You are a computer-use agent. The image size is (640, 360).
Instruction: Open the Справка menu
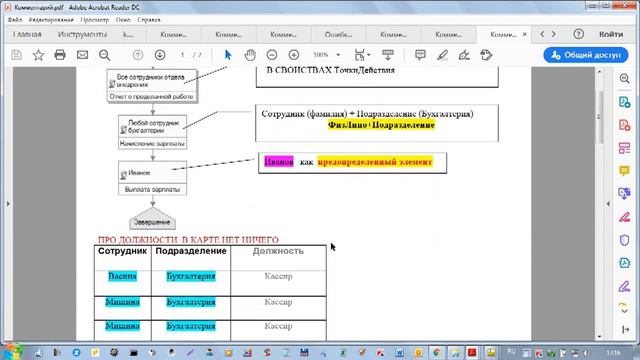[x=149, y=20]
